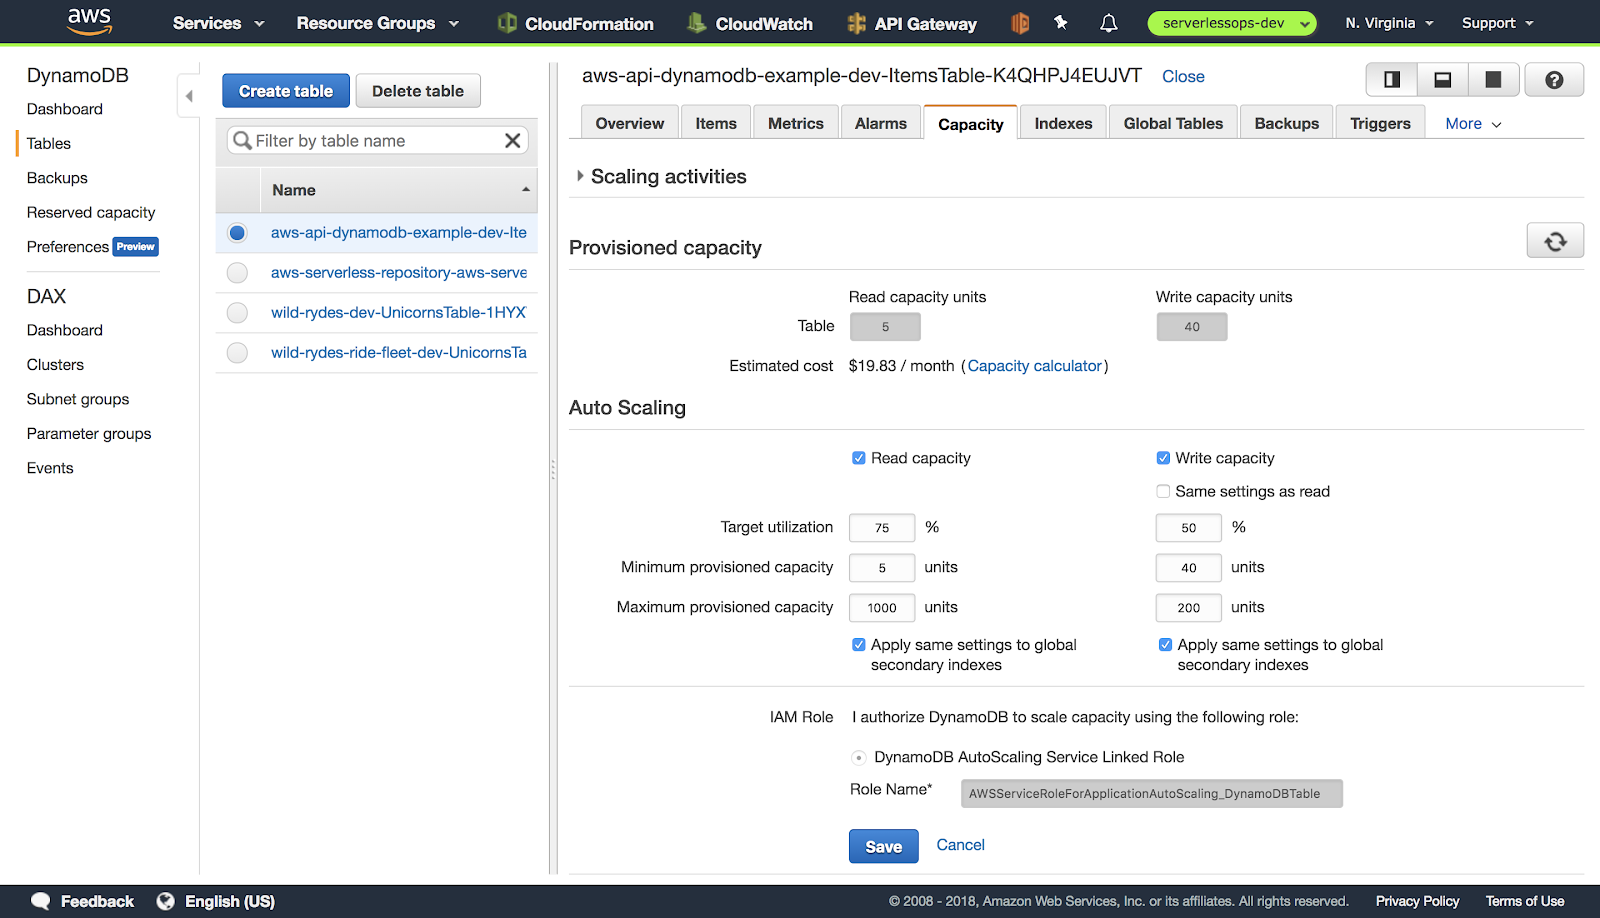Click the Filter by table name field
The height and width of the screenshot is (918, 1600).
[x=377, y=141]
